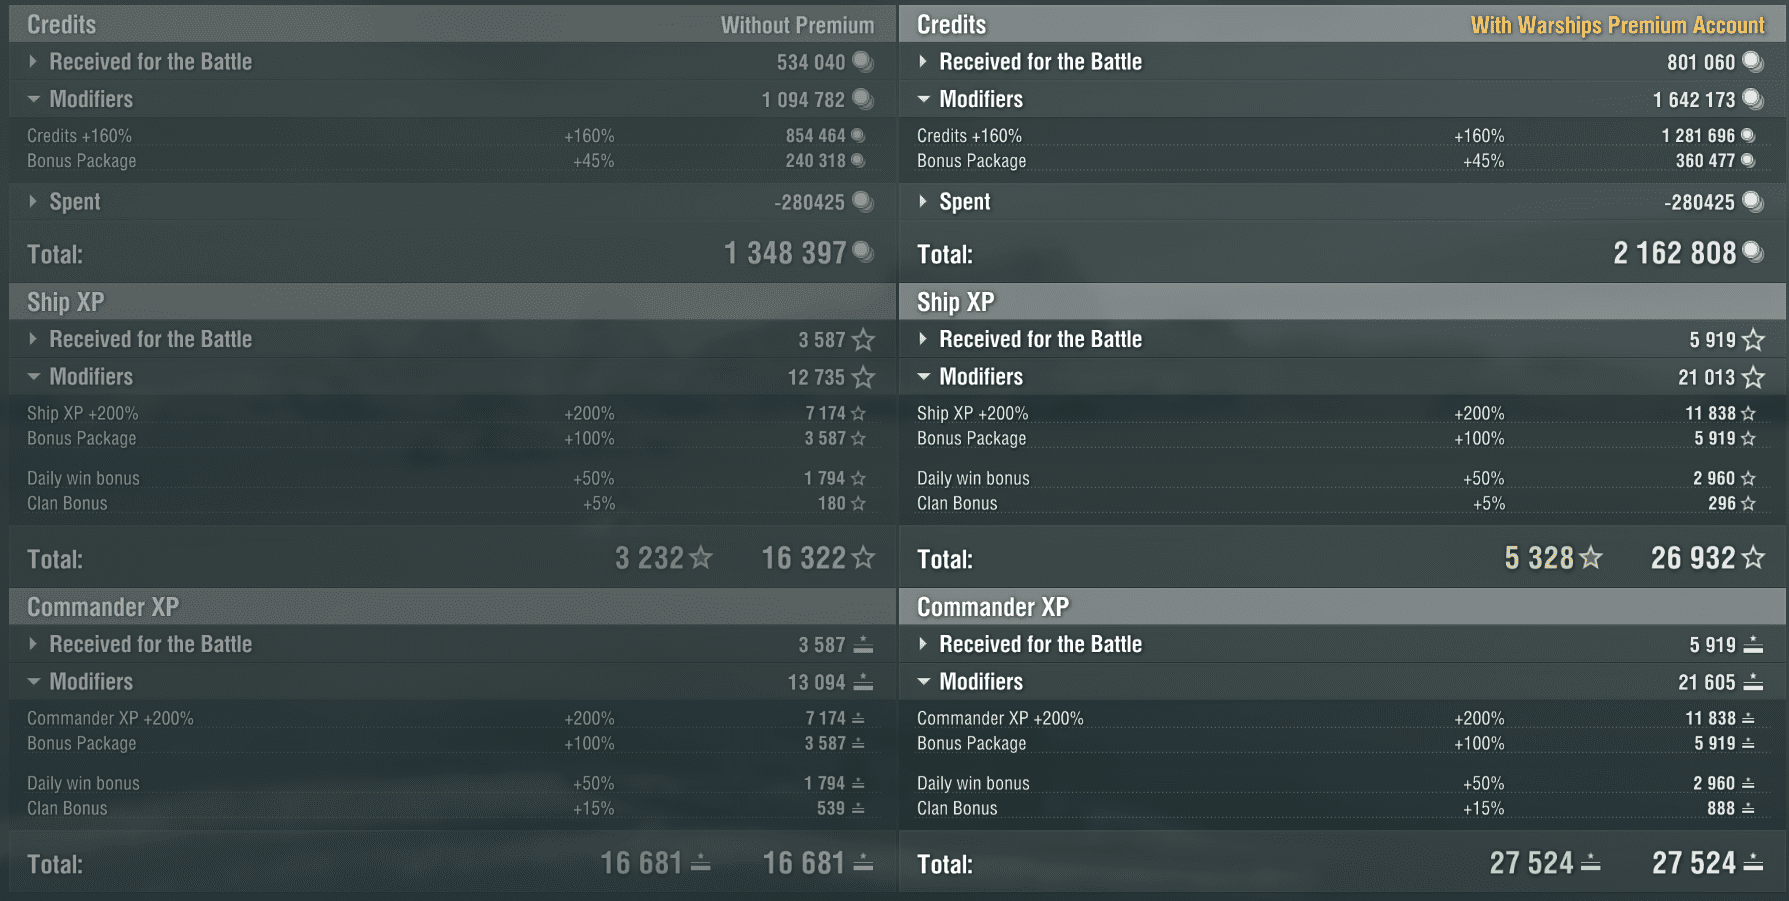Expand the Spent row in premium Credits
1789x901 pixels.
coord(923,202)
